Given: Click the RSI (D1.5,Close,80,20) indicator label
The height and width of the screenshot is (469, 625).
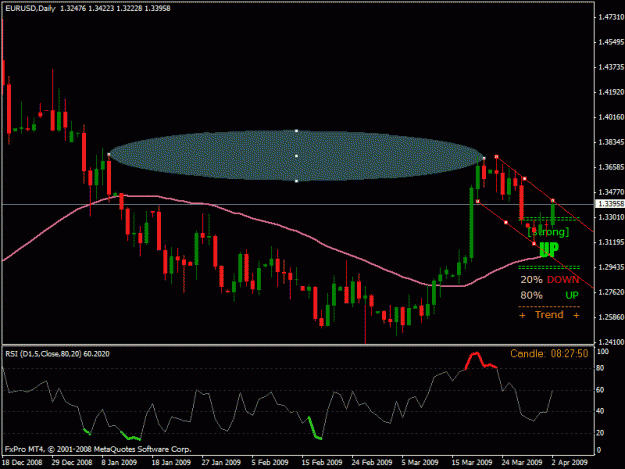Looking at the screenshot, I should click(57, 354).
